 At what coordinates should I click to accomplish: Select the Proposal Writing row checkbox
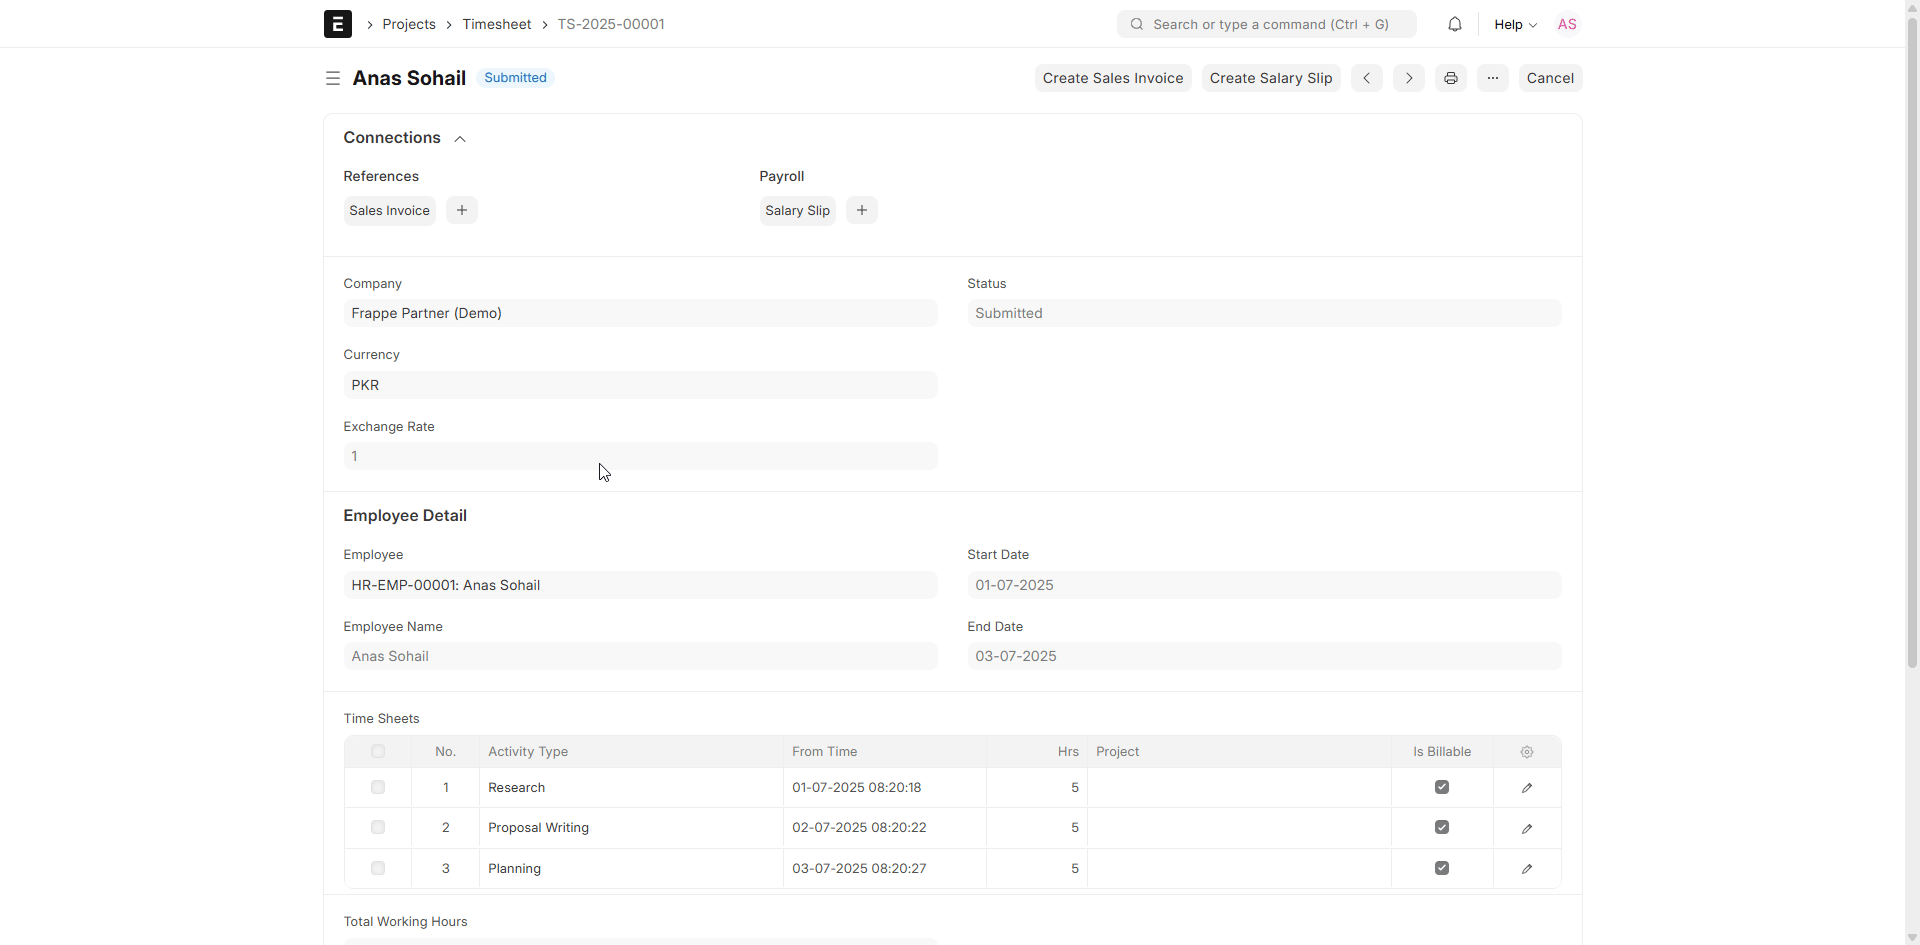pos(378,828)
